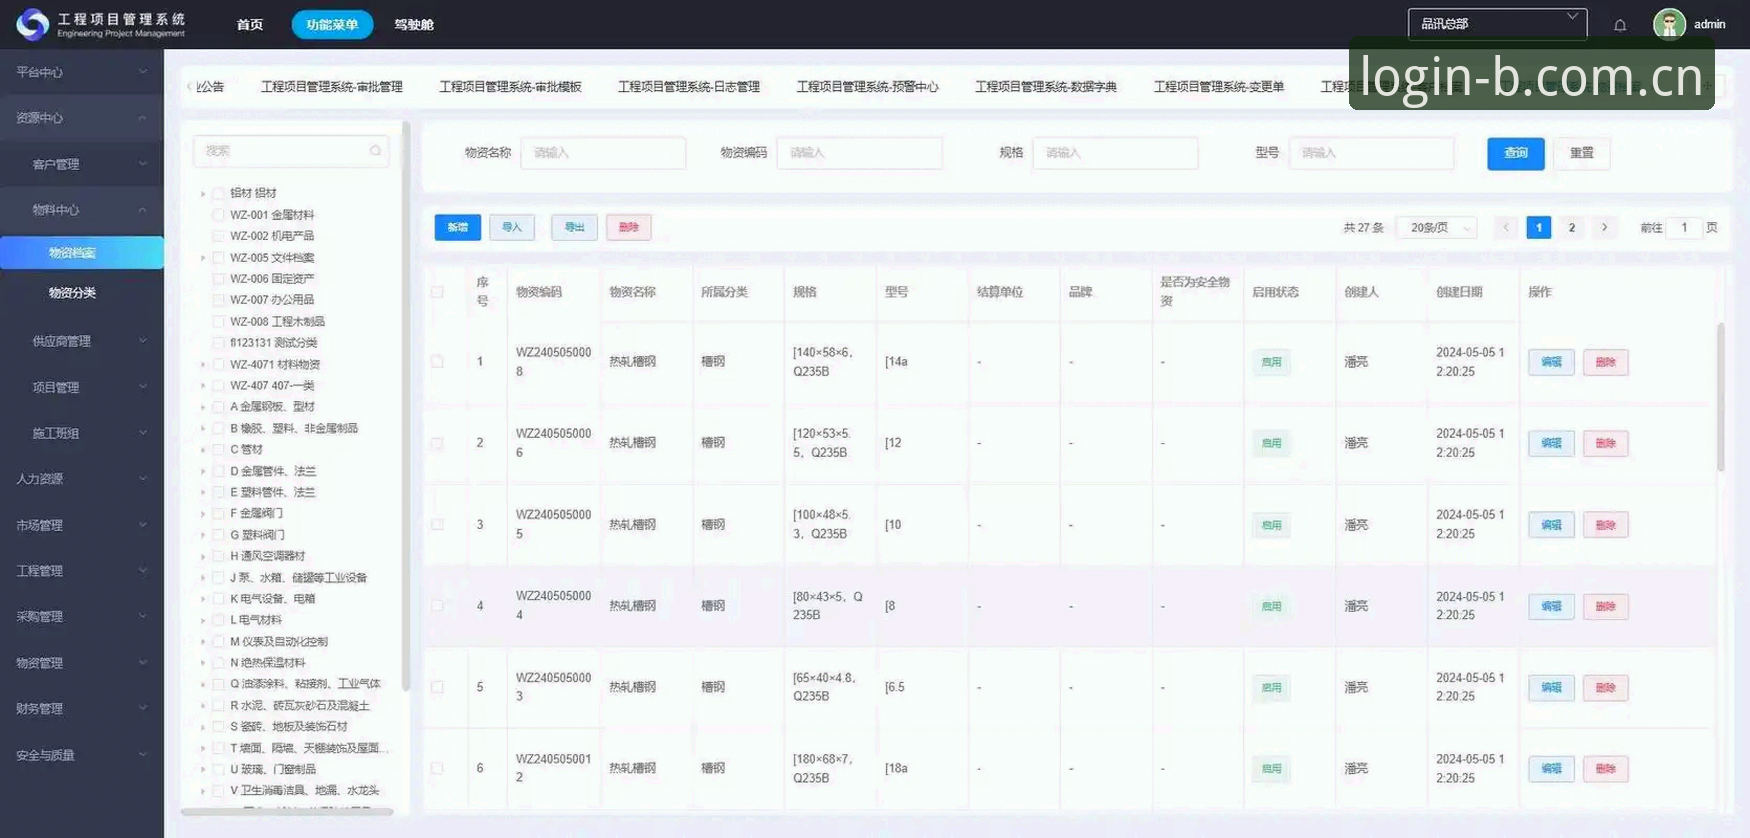The image size is (1750, 838).
Task: Select the K 电气设备、电箱 tree item
Action: click(273, 599)
